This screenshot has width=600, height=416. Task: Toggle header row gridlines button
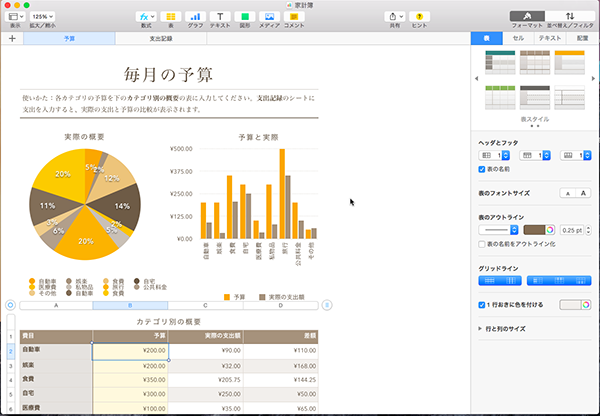tap(559, 281)
